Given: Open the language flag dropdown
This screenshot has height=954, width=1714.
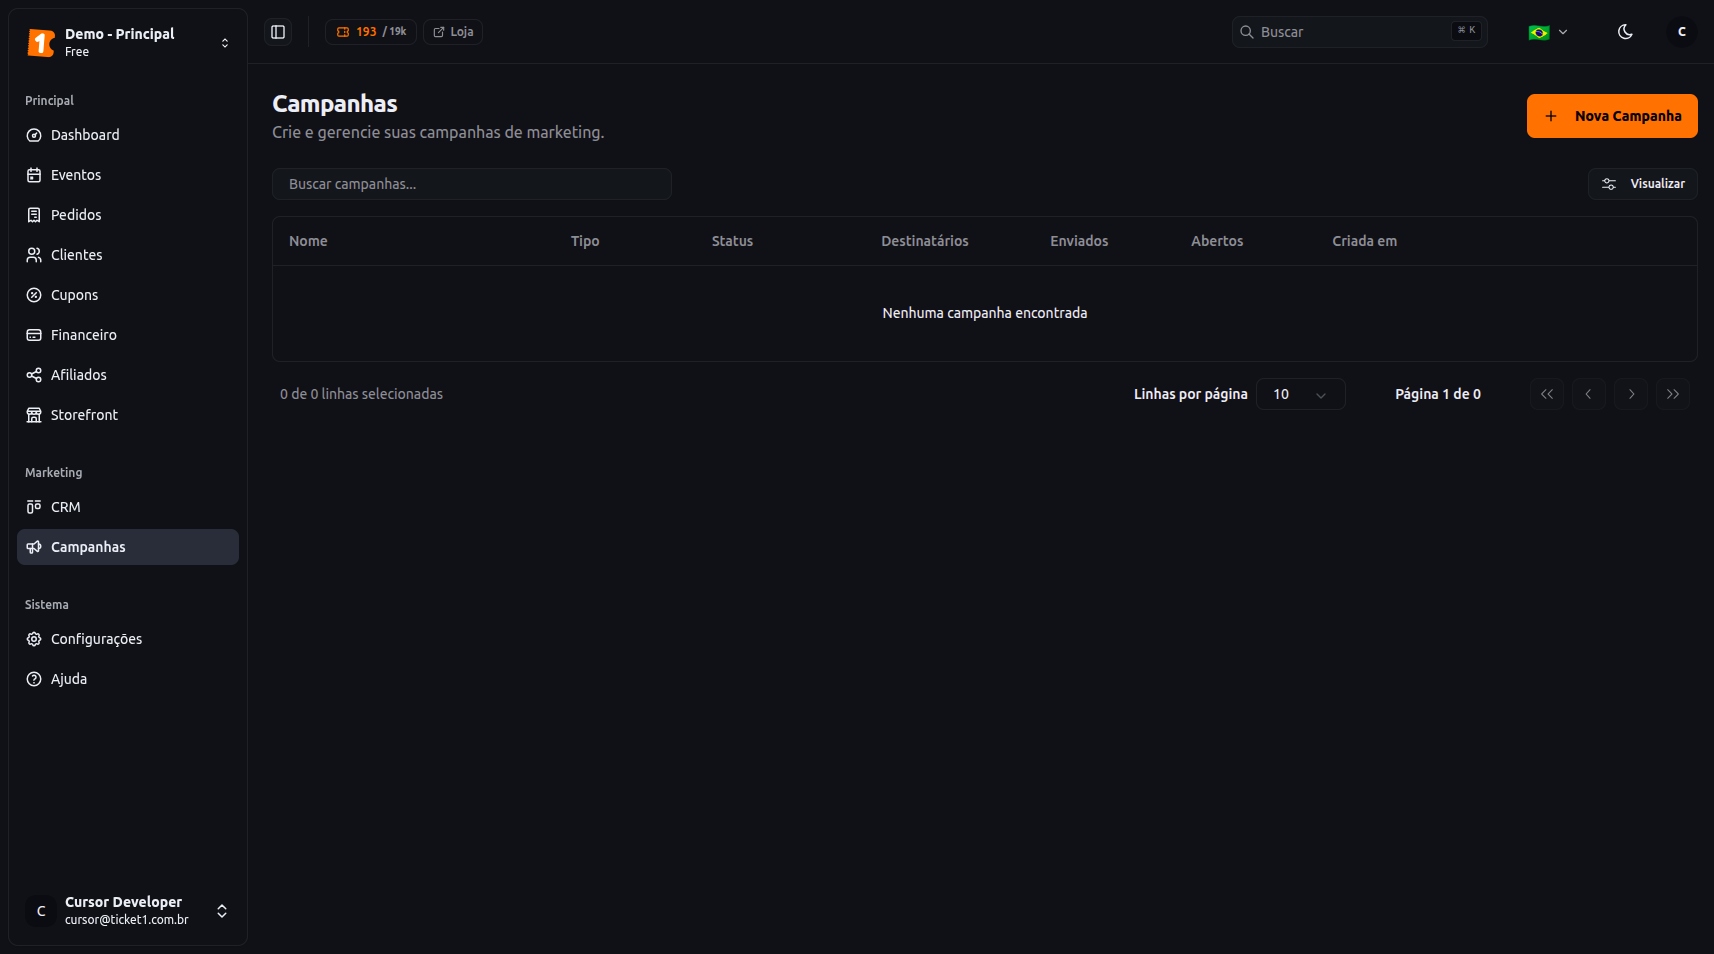Looking at the screenshot, I should [x=1548, y=32].
